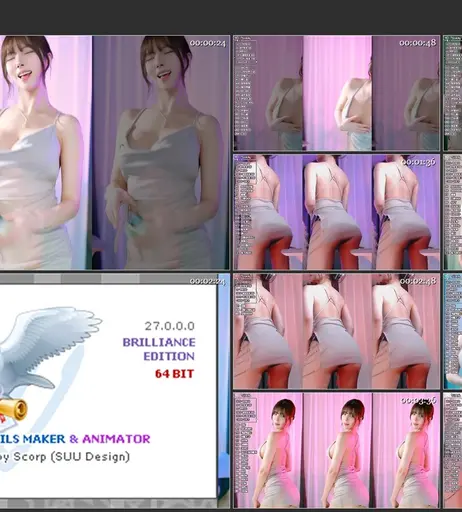462x512 pixels.
Task: Click the Scorp (SUU Design) credit
Action: [x=71, y=456]
